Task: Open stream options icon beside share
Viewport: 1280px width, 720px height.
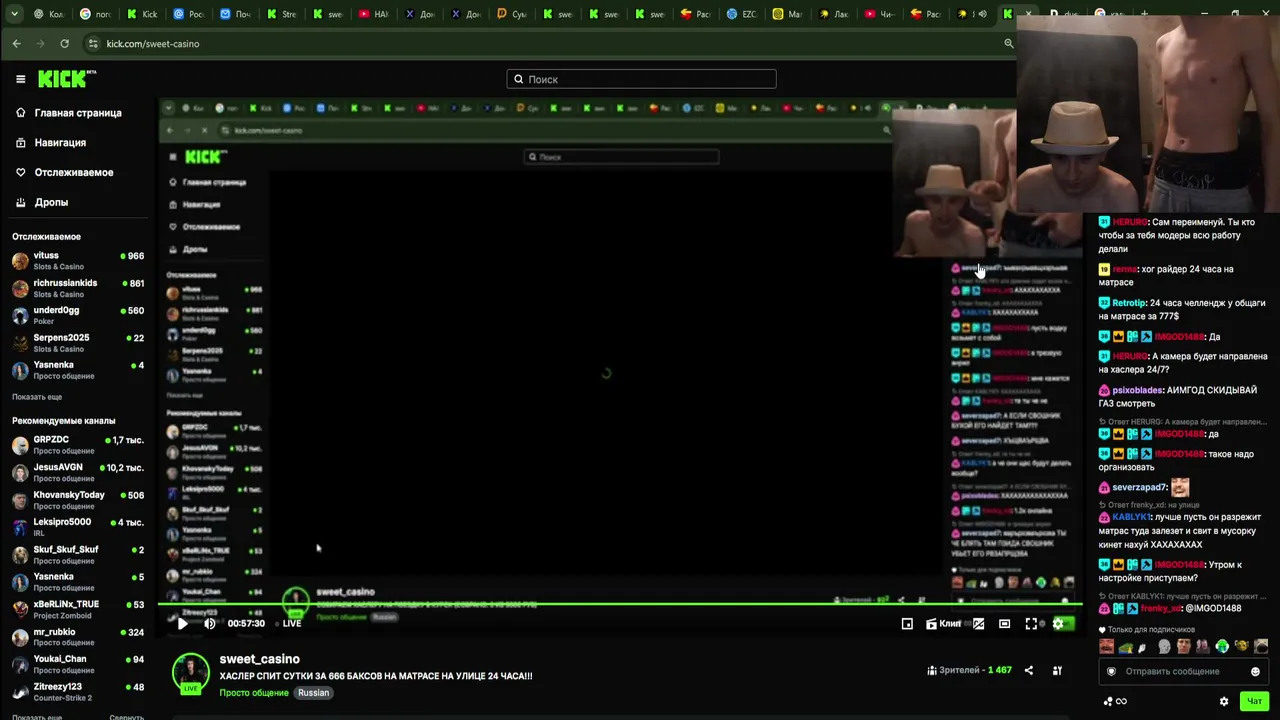Action: coord(1057,670)
